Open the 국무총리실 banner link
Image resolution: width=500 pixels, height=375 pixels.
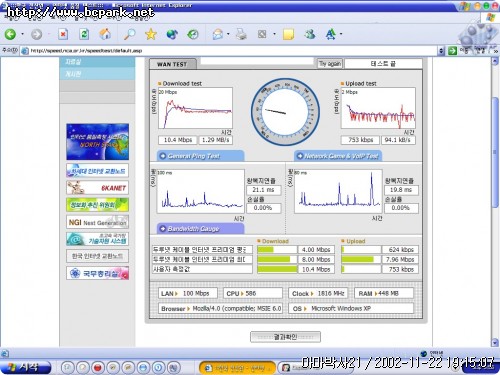[x=97, y=273]
